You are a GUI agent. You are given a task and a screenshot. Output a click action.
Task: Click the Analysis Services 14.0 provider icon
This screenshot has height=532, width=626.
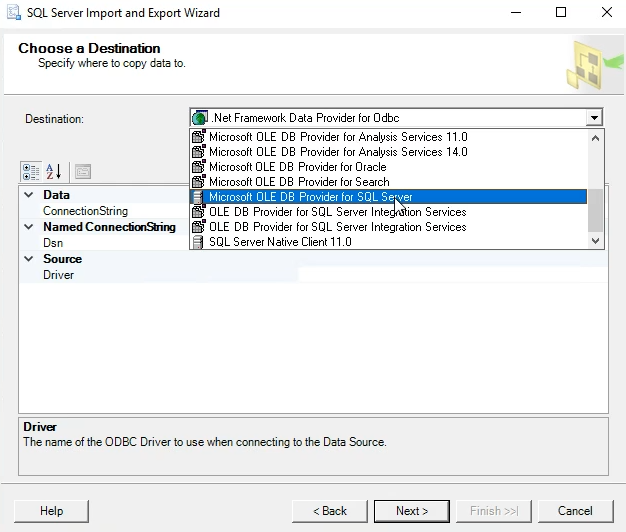198,152
